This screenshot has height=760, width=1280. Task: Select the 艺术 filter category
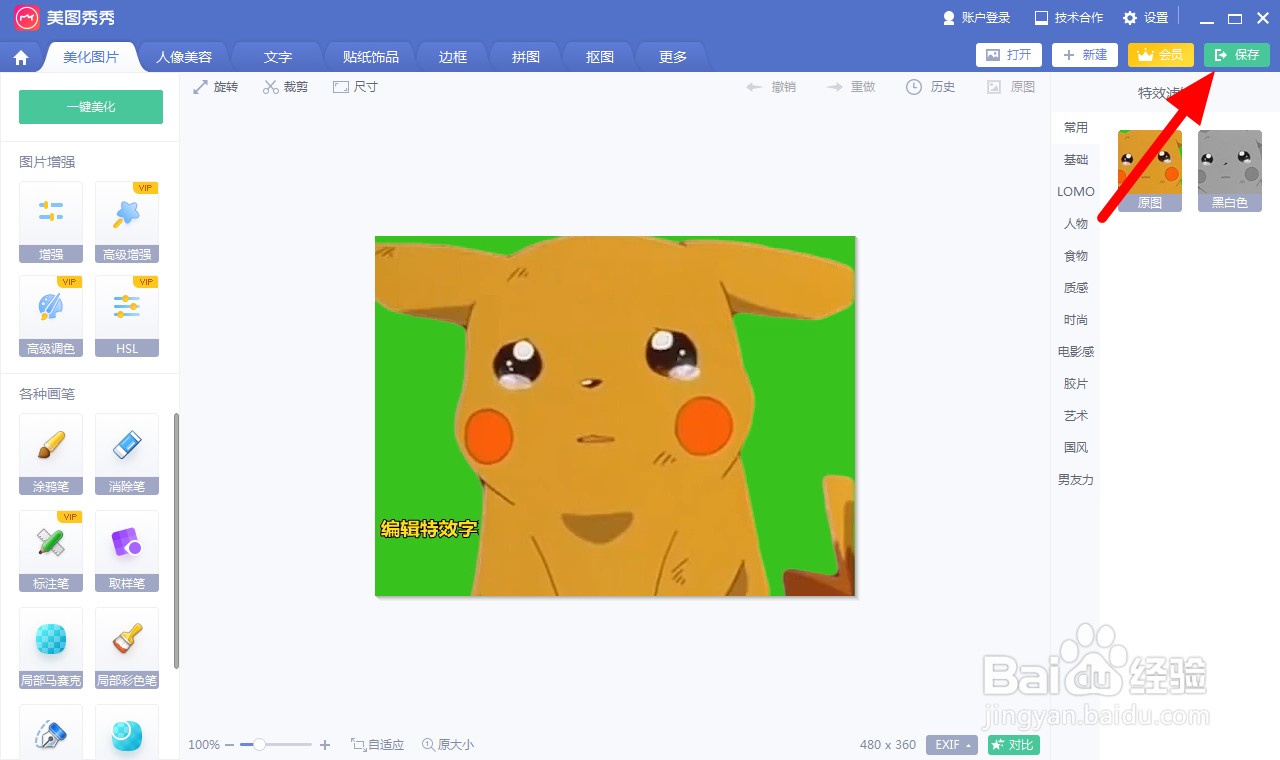(1076, 416)
